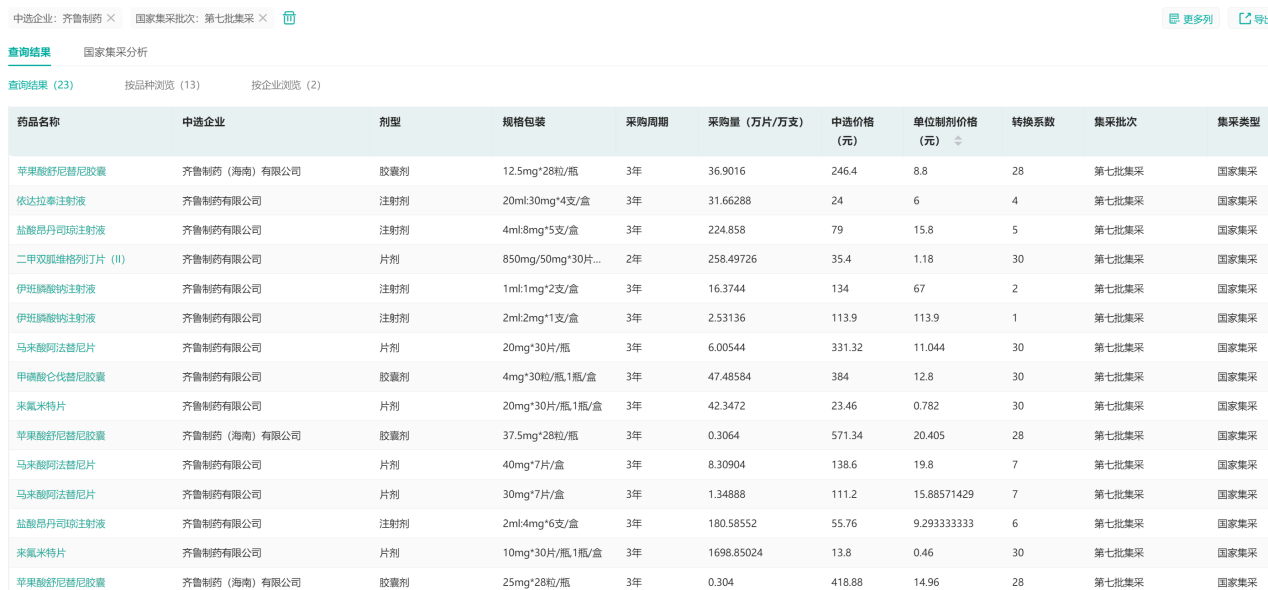This screenshot has width=1268, height=590.
Task: Click the 采购量 (万片/万支) column header
Action: click(x=755, y=122)
